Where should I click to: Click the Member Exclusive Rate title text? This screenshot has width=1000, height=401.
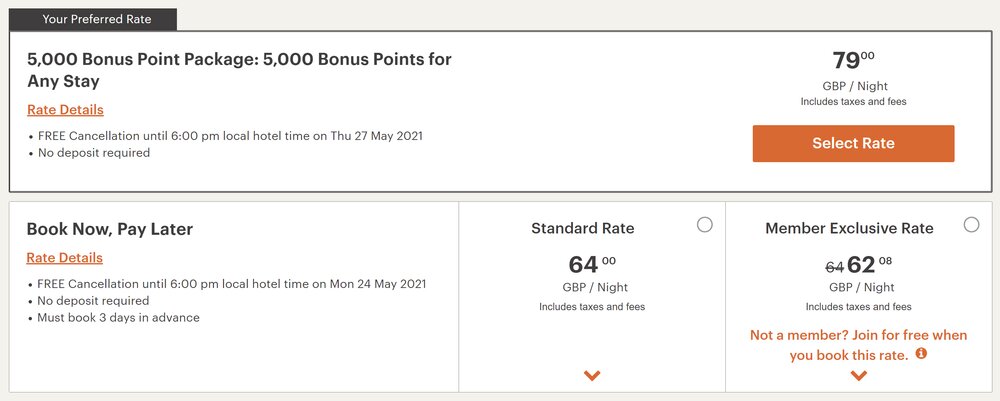tap(849, 228)
